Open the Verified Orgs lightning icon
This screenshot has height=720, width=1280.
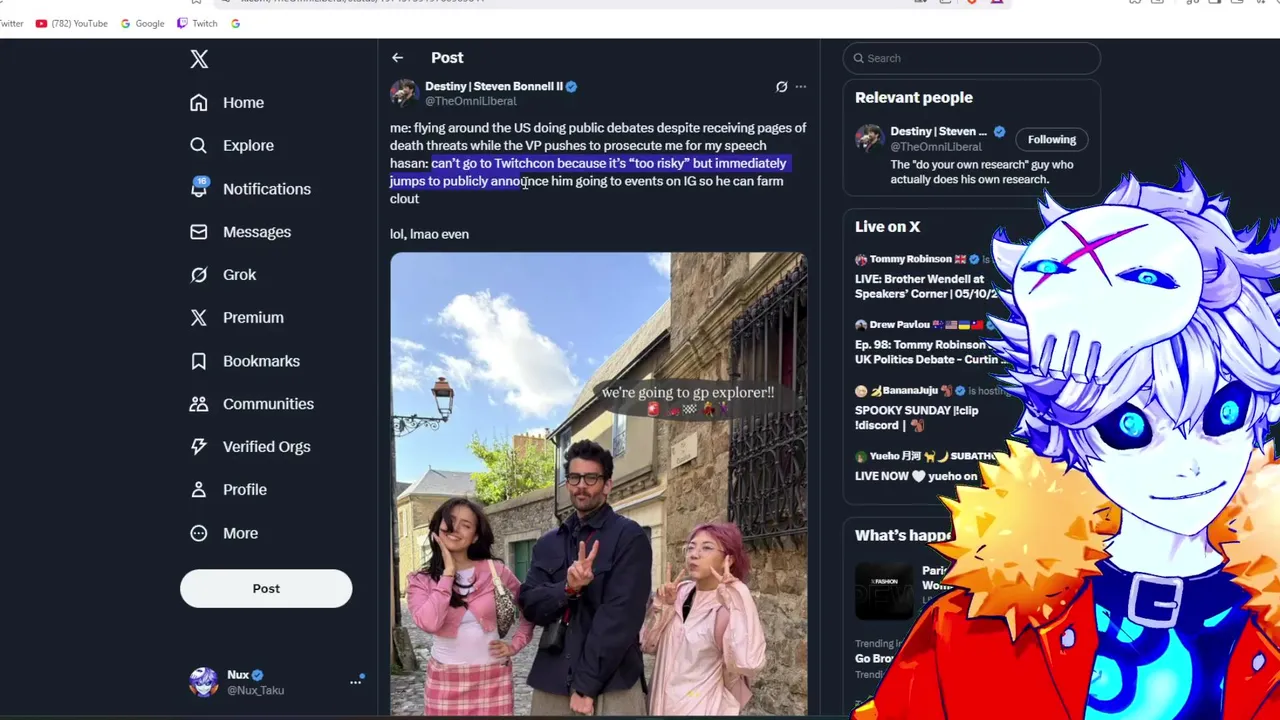199,447
